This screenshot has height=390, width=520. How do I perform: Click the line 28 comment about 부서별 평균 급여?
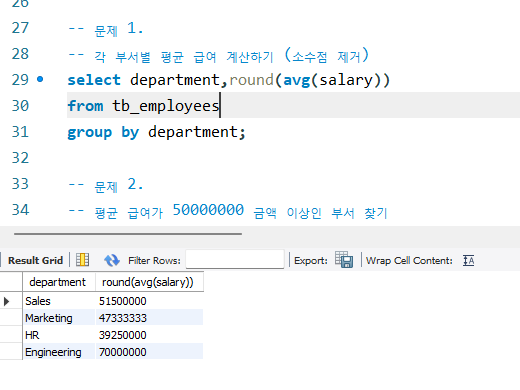(x=219, y=55)
